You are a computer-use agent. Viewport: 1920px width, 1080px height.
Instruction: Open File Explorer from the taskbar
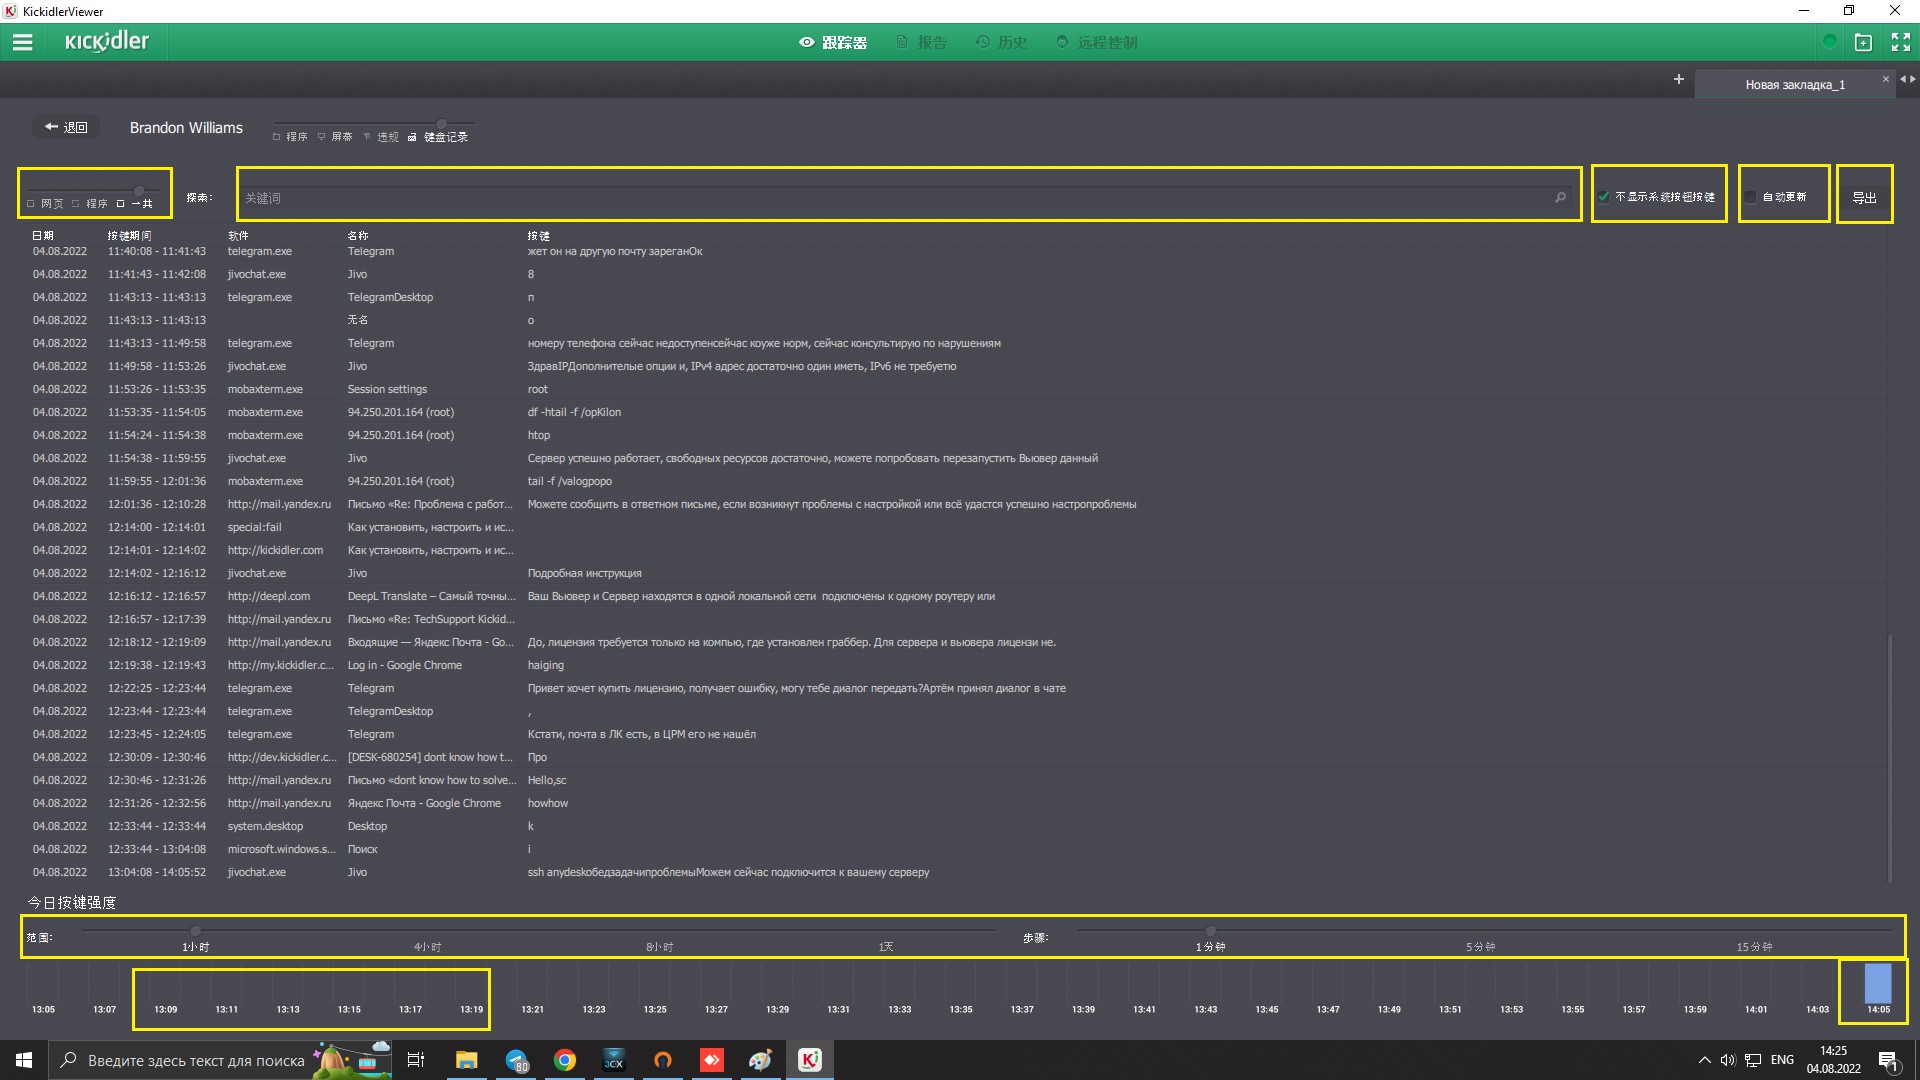tap(467, 1060)
